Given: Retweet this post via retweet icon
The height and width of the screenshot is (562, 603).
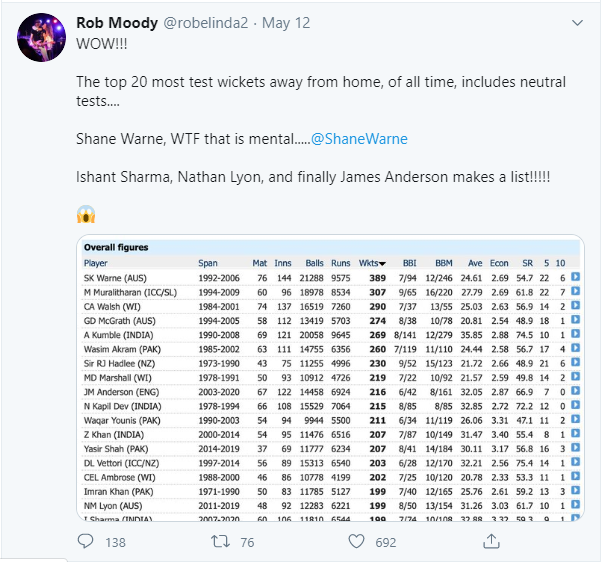Looking at the screenshot, I should [226, 541].
